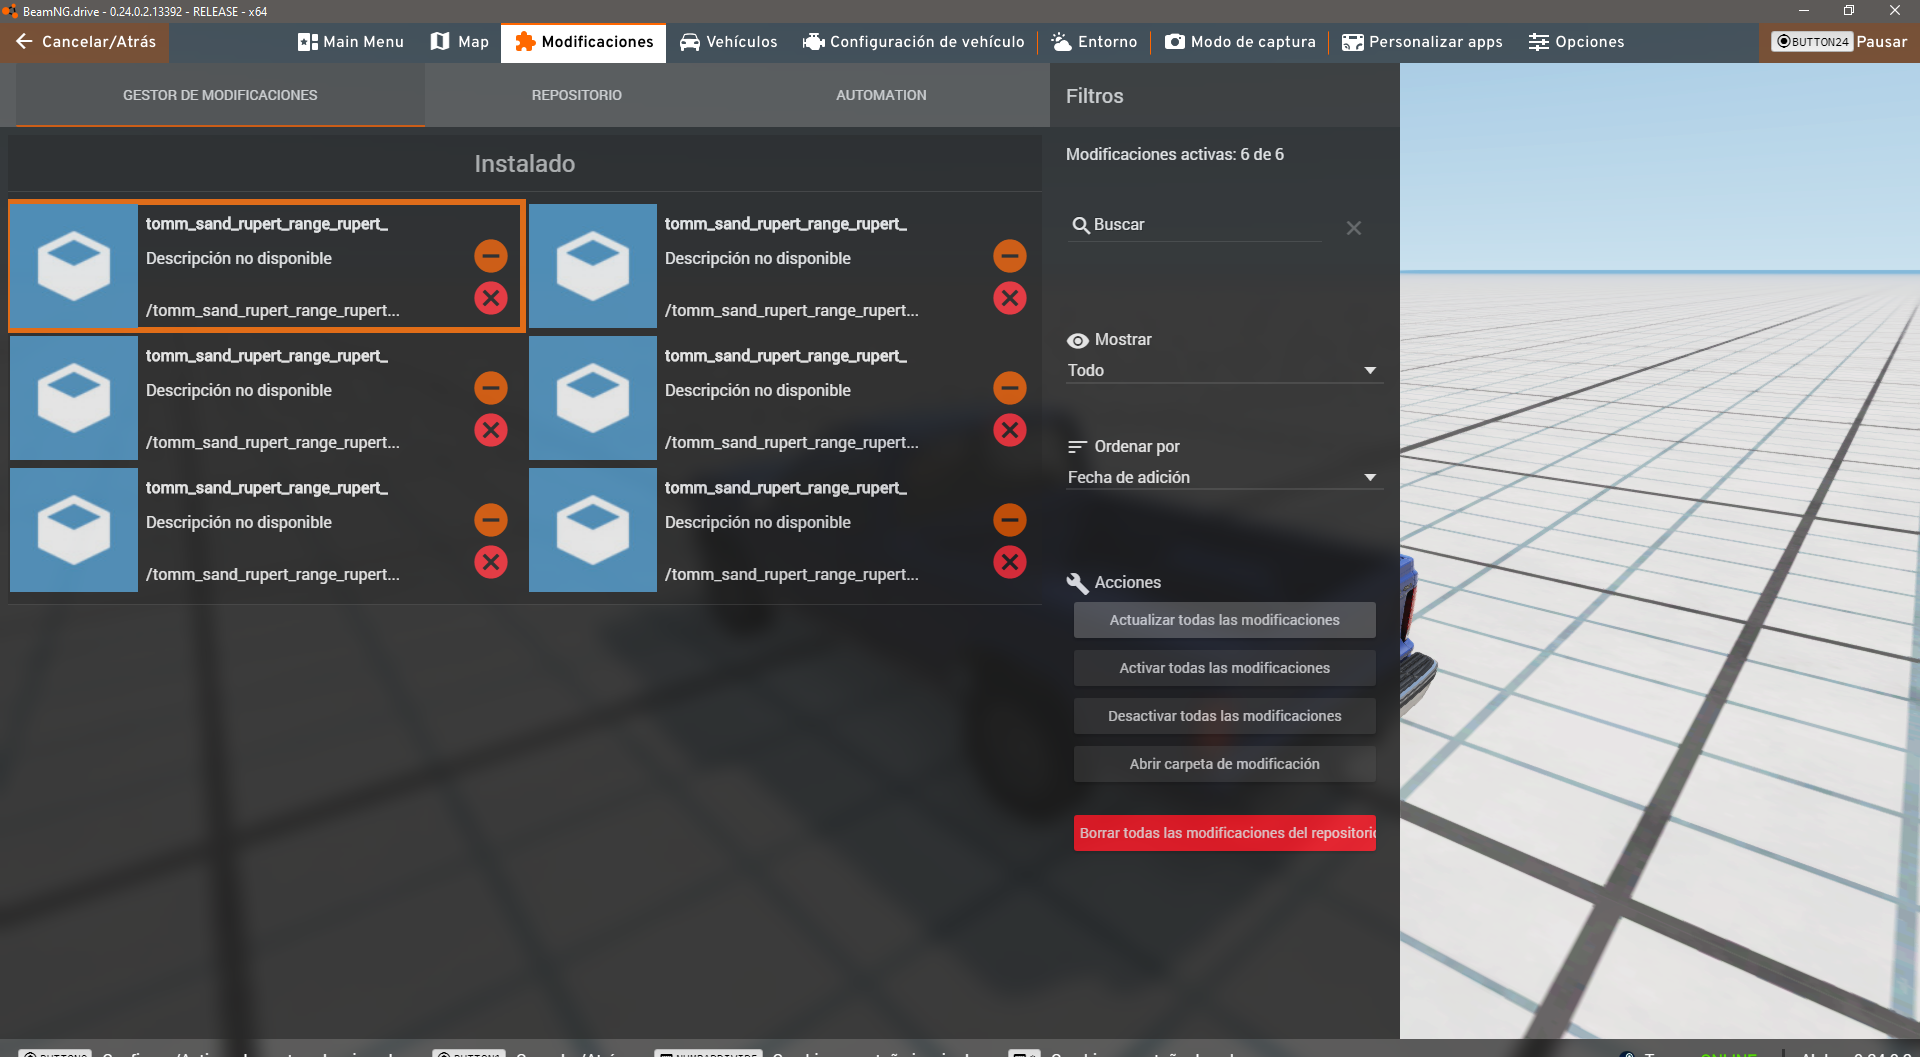Click the 'Instalado' section heading
Screen dimensions: 1920x1057
point(524,164)
